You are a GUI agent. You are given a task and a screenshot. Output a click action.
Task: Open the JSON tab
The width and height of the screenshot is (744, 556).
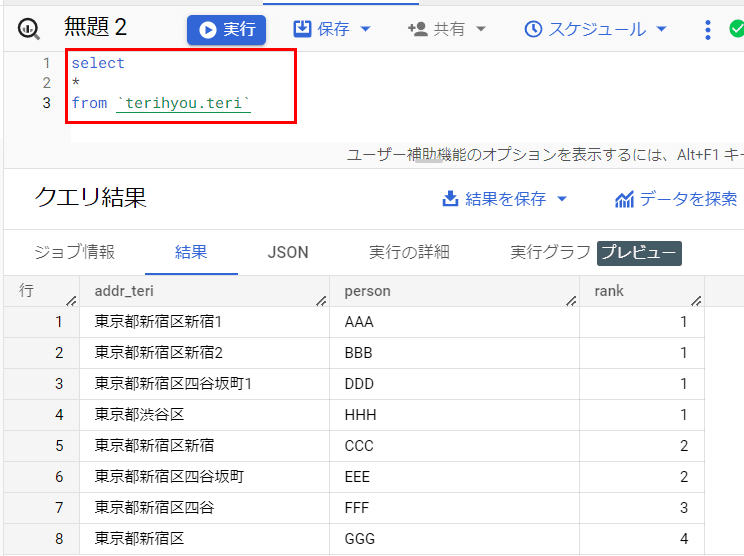(x=288, y=252)
